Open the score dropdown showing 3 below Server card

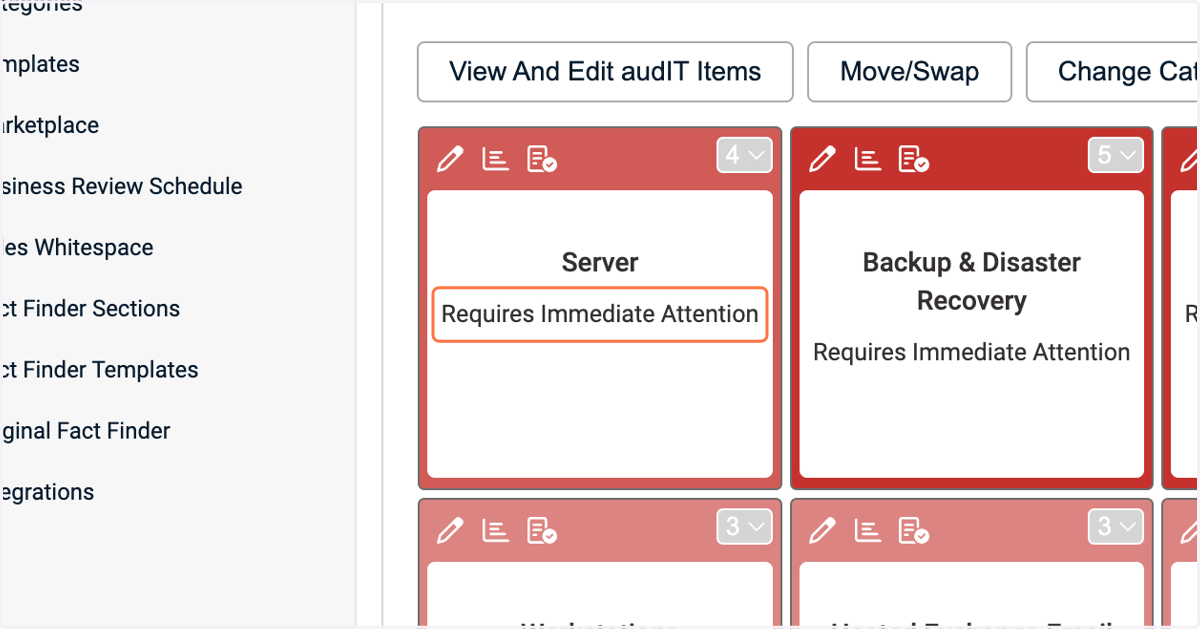coord(745,526)
